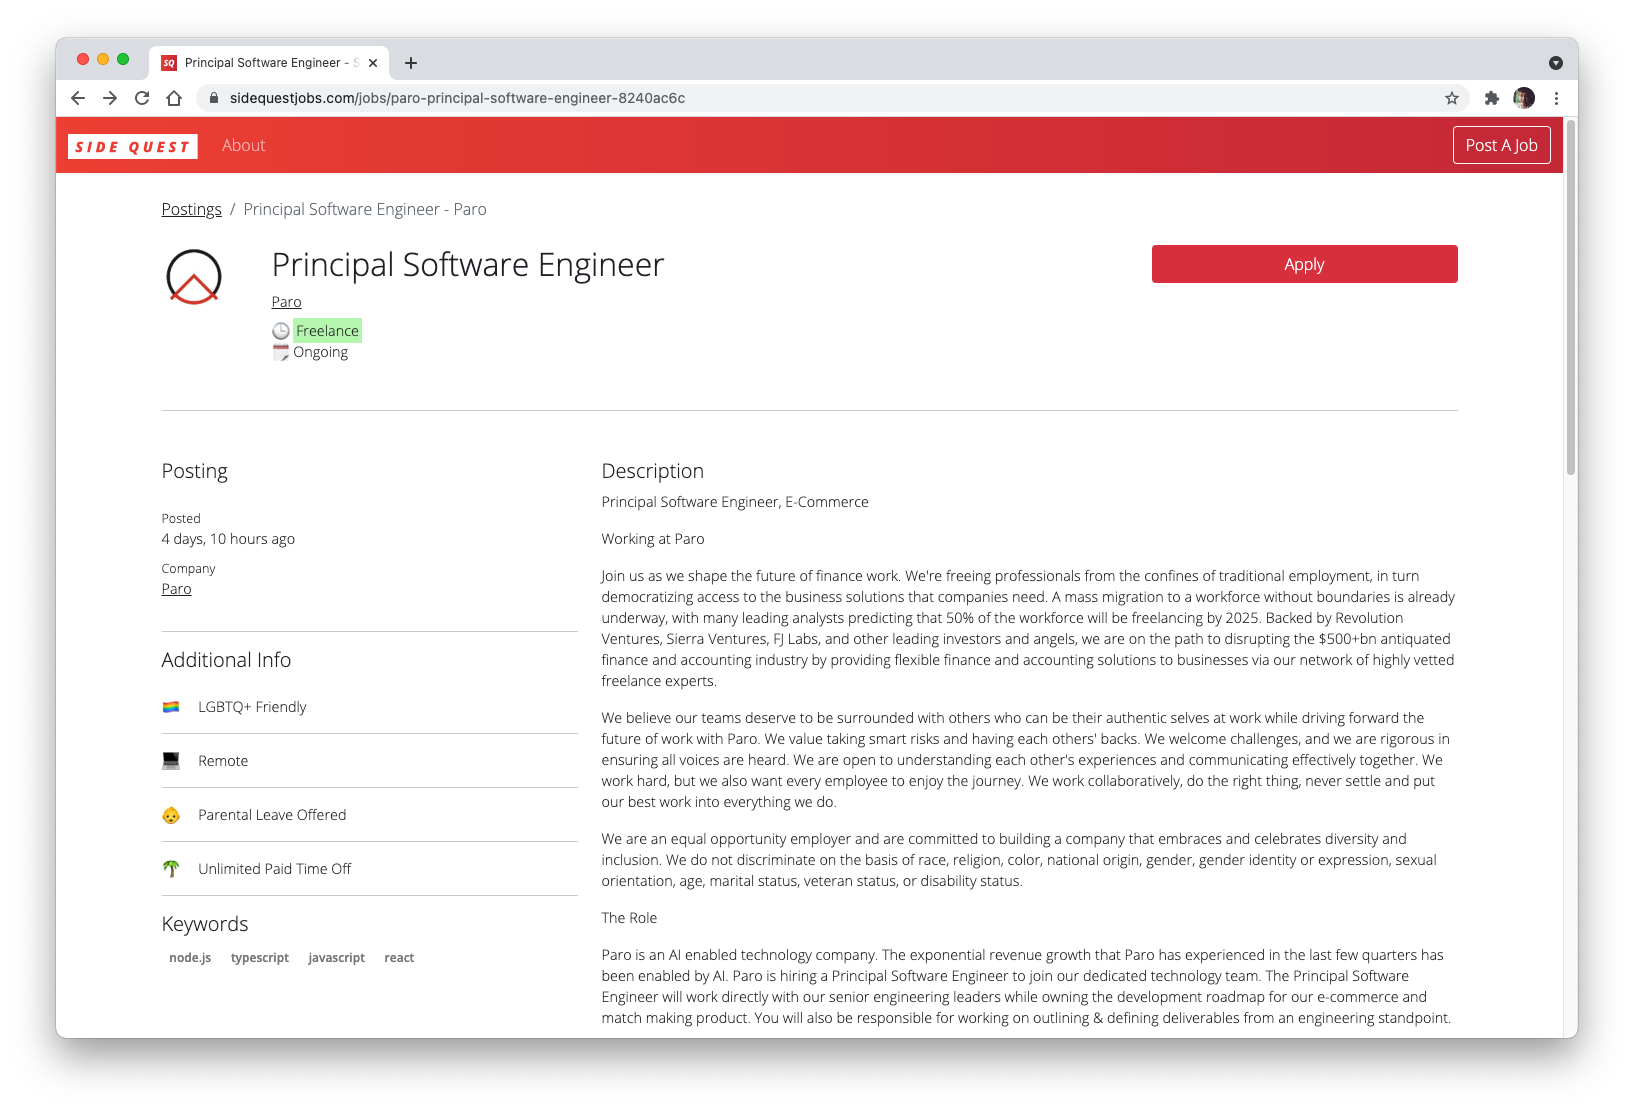Screen dimensions: 1634x1112
Task: Click the Remote info text
Action: tap(223, 761)
